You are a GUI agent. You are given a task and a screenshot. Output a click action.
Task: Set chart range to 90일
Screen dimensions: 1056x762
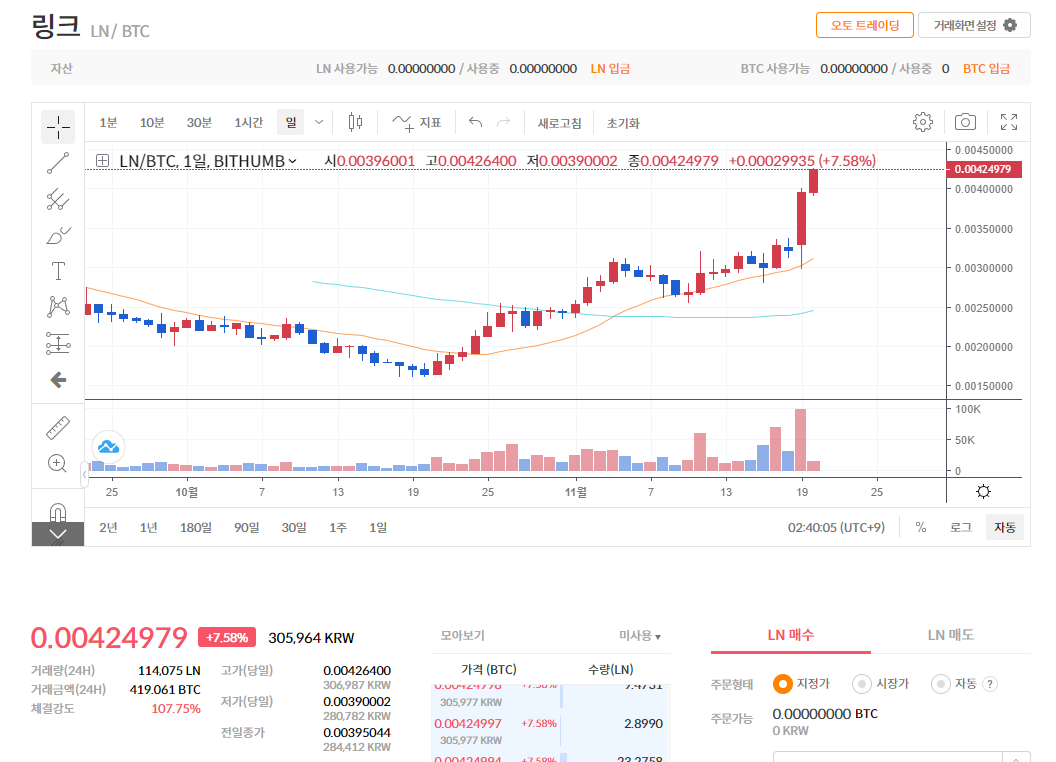(x=246, y=528)
